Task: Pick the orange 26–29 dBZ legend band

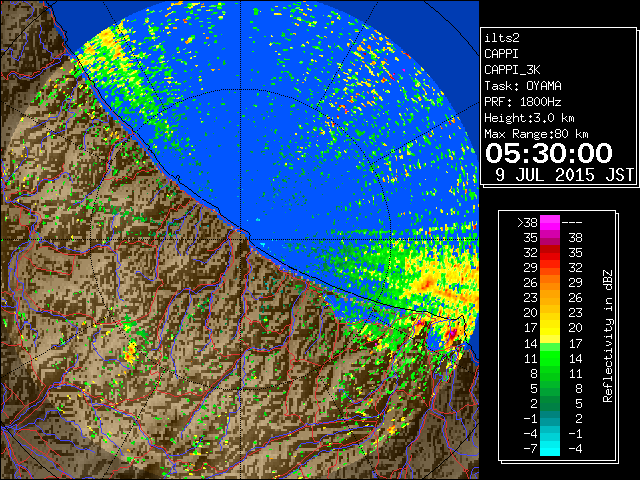Action: (550, 282)
